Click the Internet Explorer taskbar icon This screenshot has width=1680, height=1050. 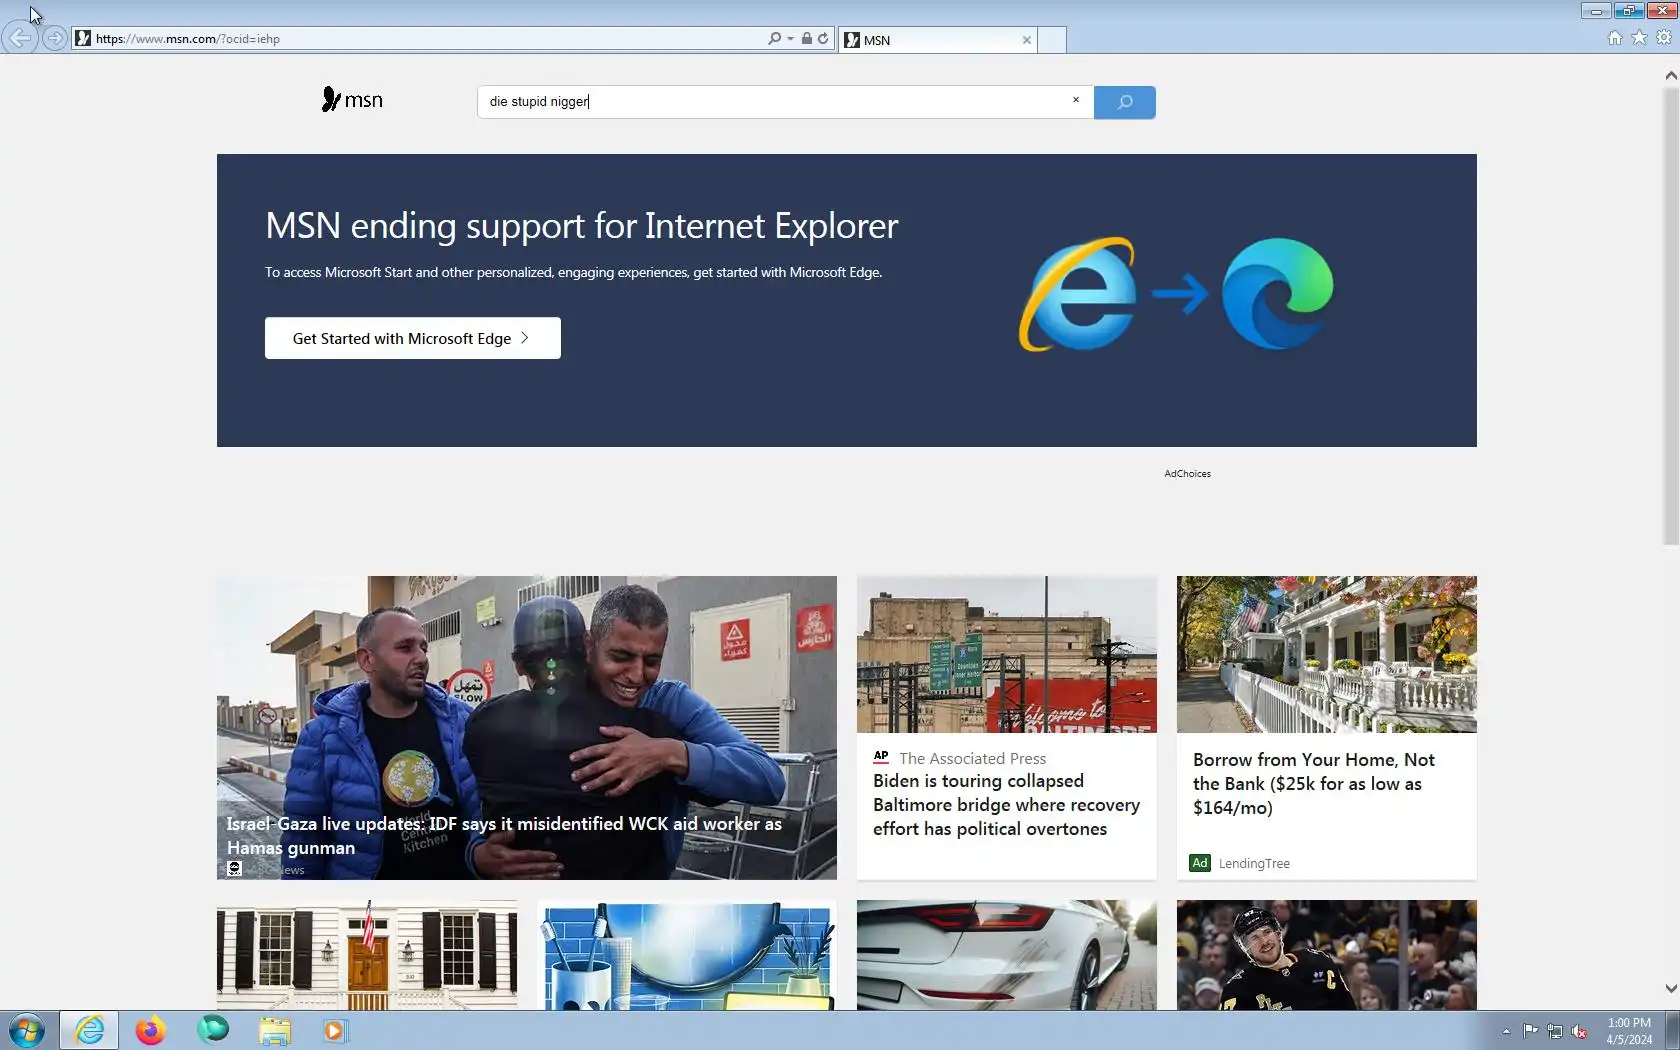89,1030
